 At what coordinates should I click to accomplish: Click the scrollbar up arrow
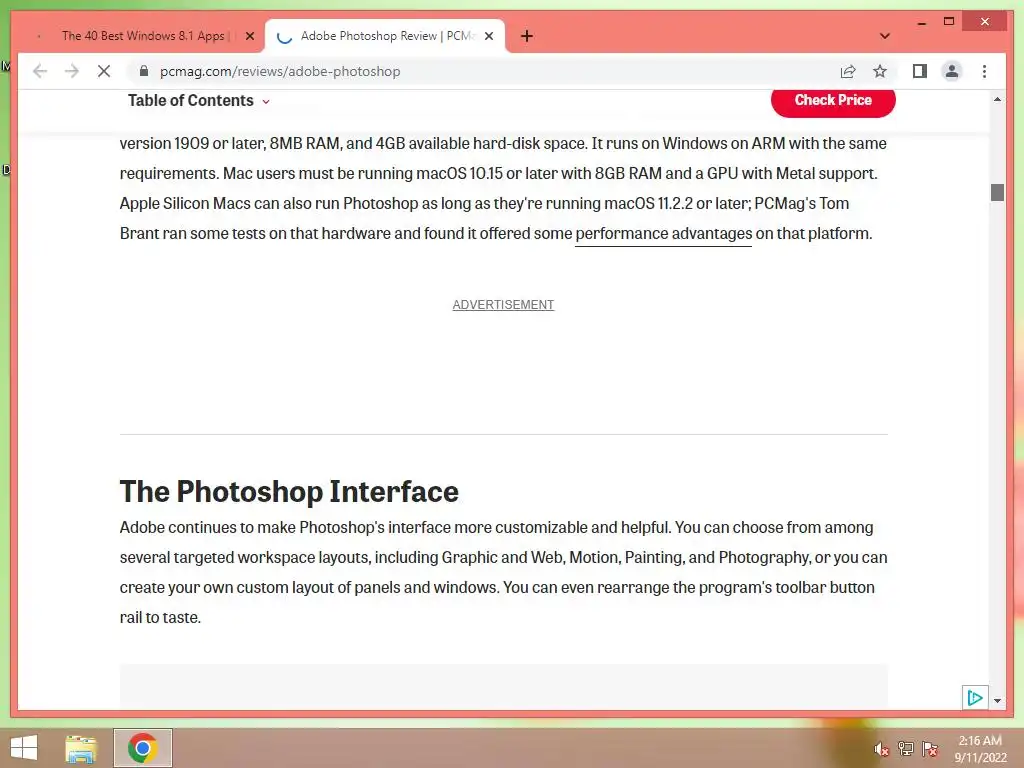point(997,99)
